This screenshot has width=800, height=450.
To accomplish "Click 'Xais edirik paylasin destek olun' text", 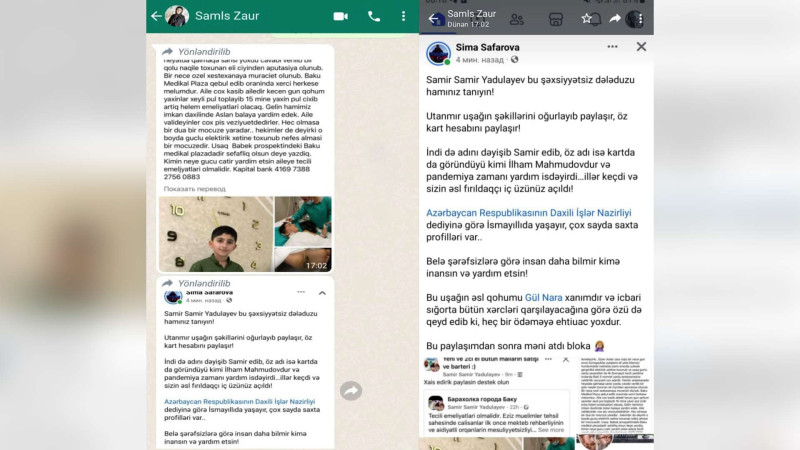I will [466, 382].
